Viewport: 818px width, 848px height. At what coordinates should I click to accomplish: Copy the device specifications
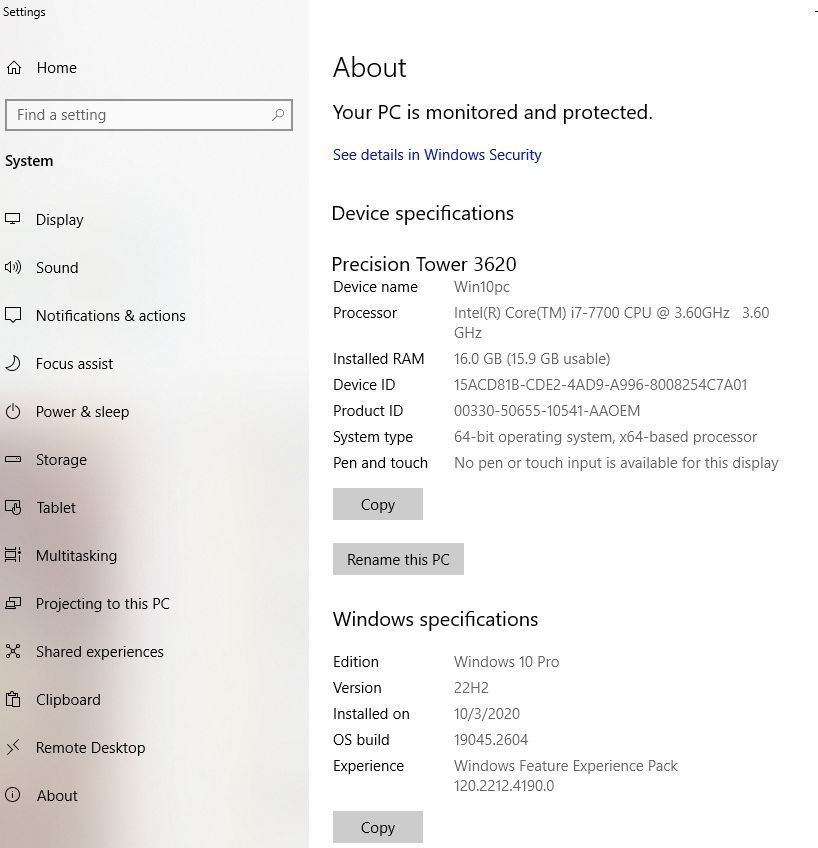378,504
